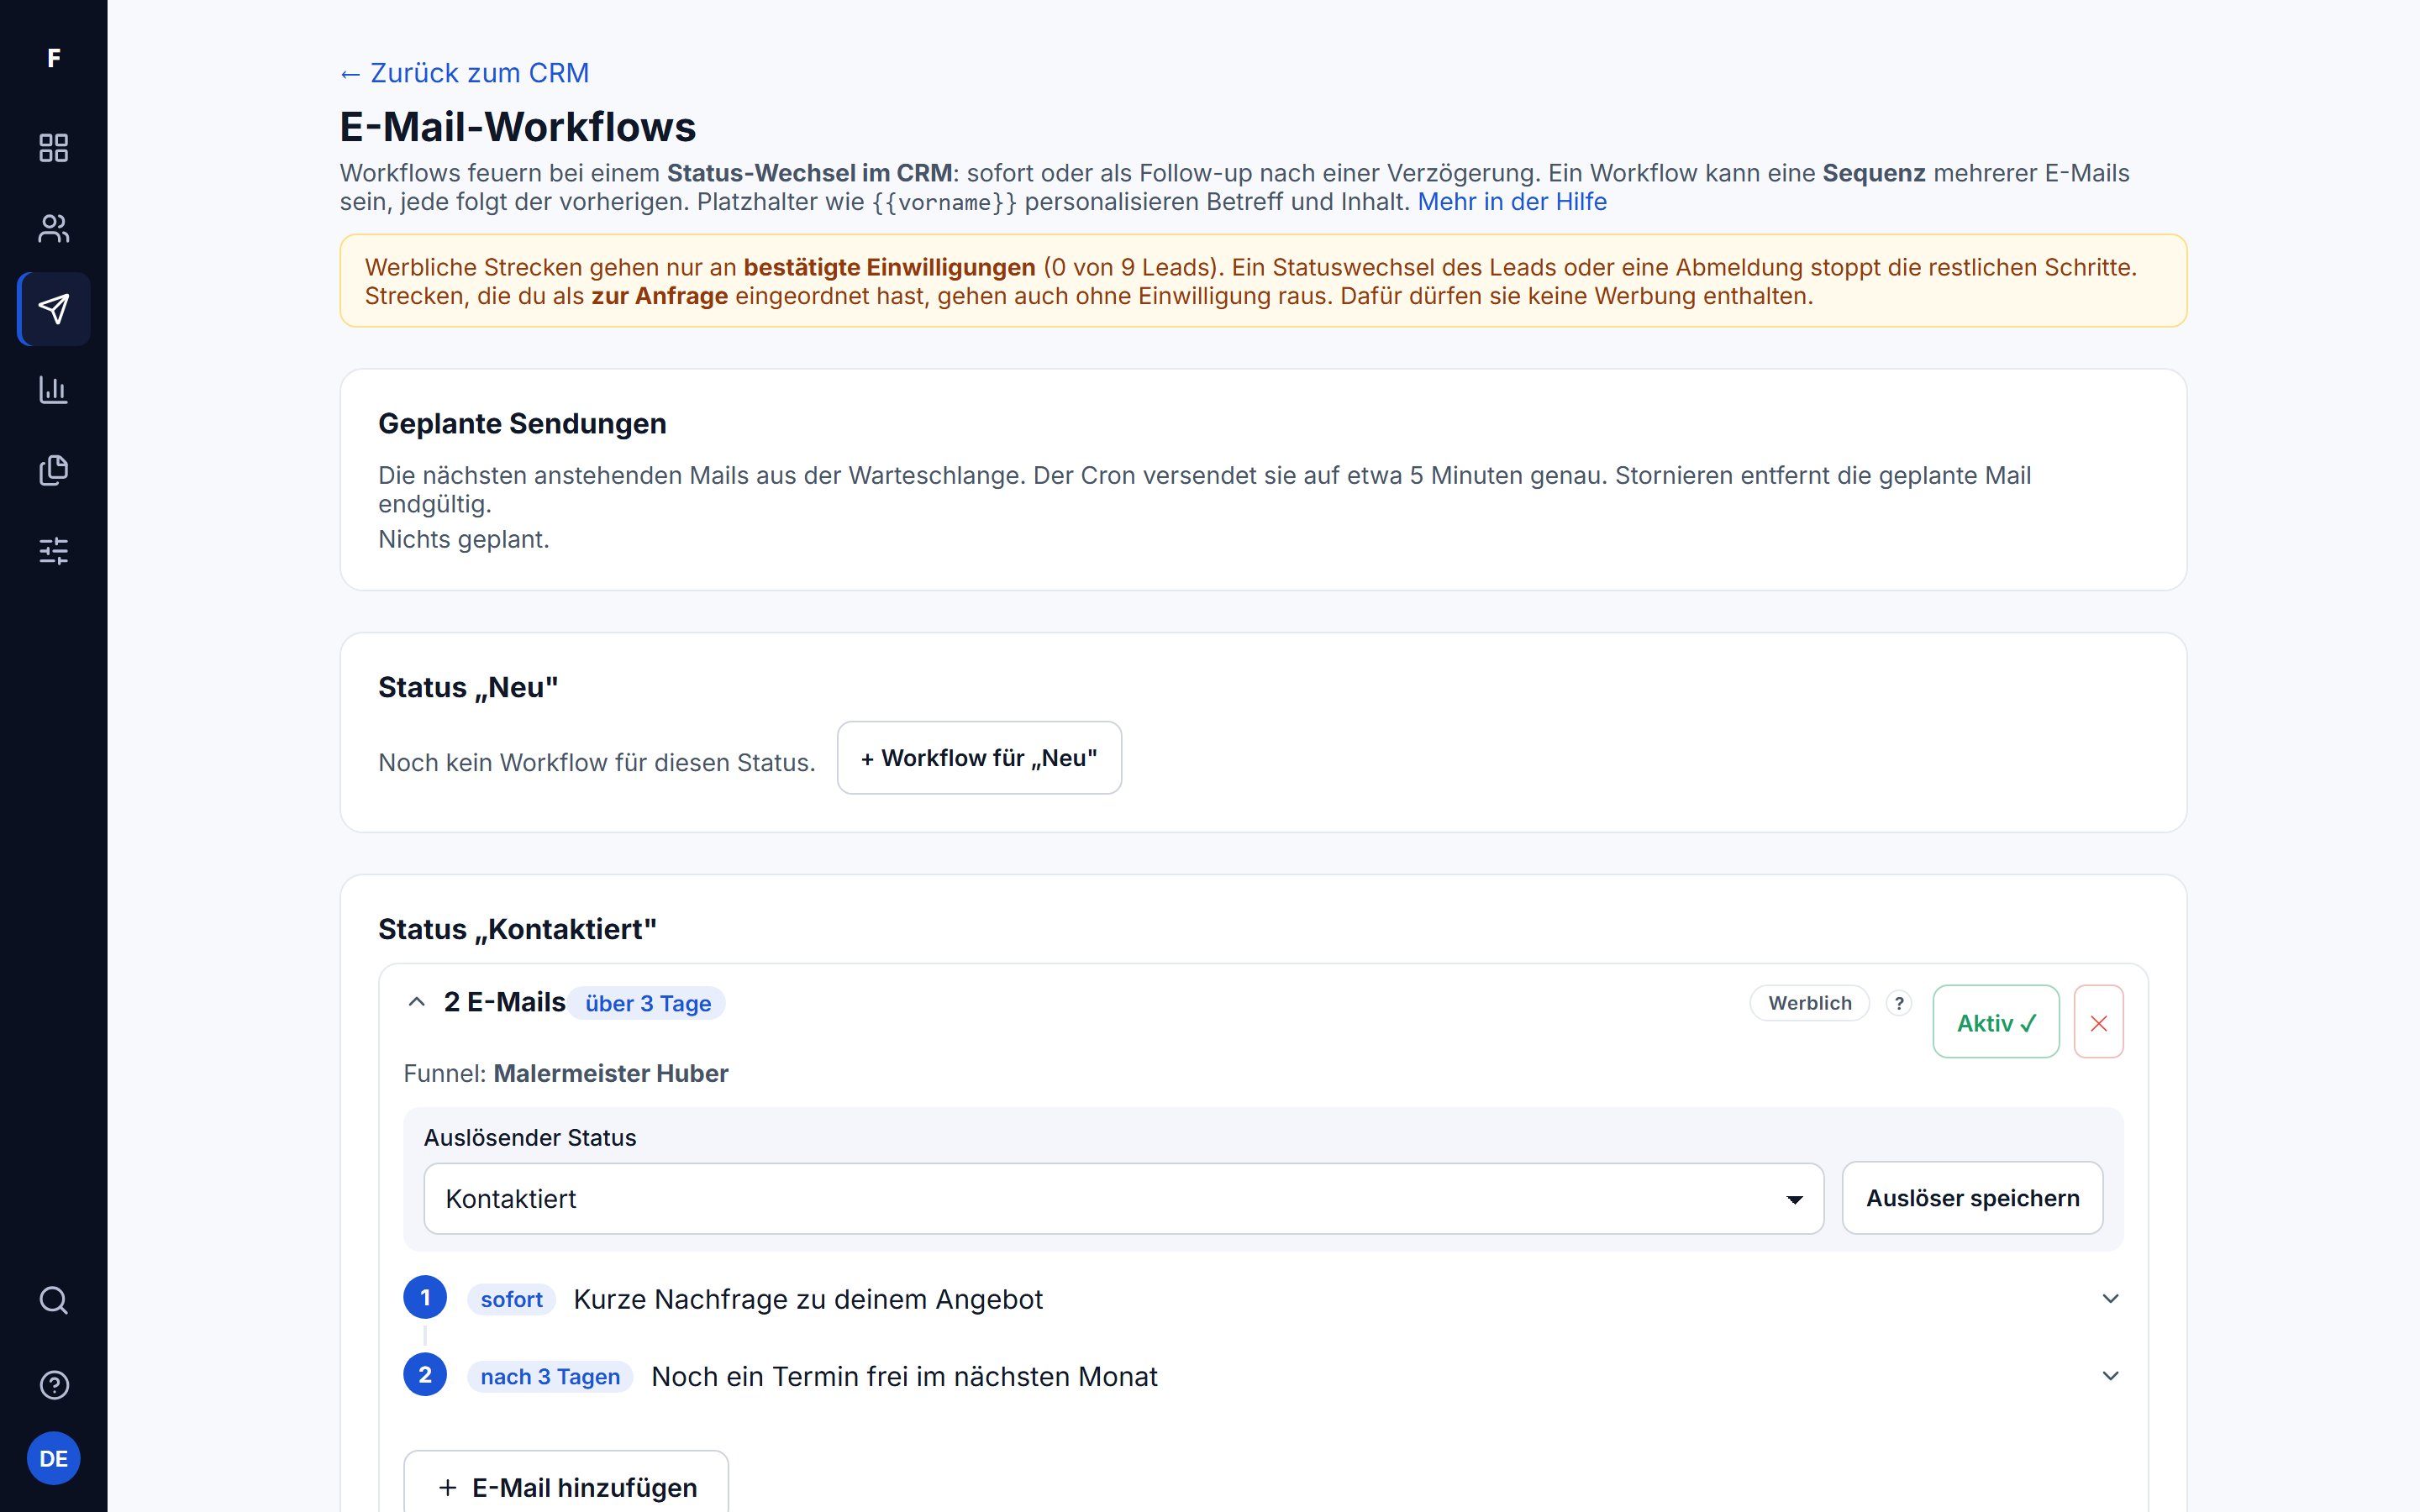Follow the Zurück zum CRM link

[464, 73]
